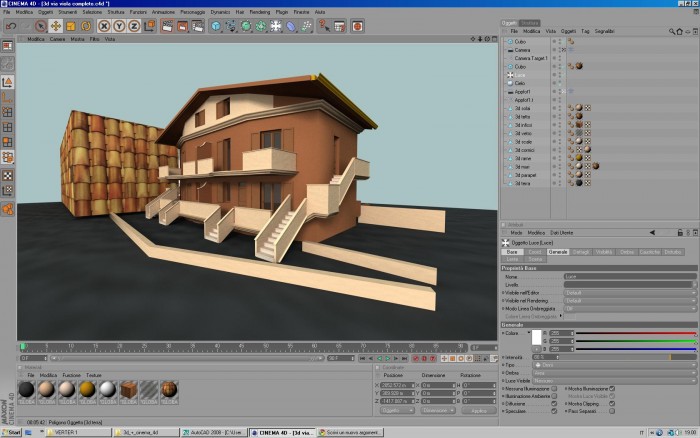The height and width of the screenshot is (438, 700).
Task: Switch the world/object coordinate system icon
Action: click(150, 26)
